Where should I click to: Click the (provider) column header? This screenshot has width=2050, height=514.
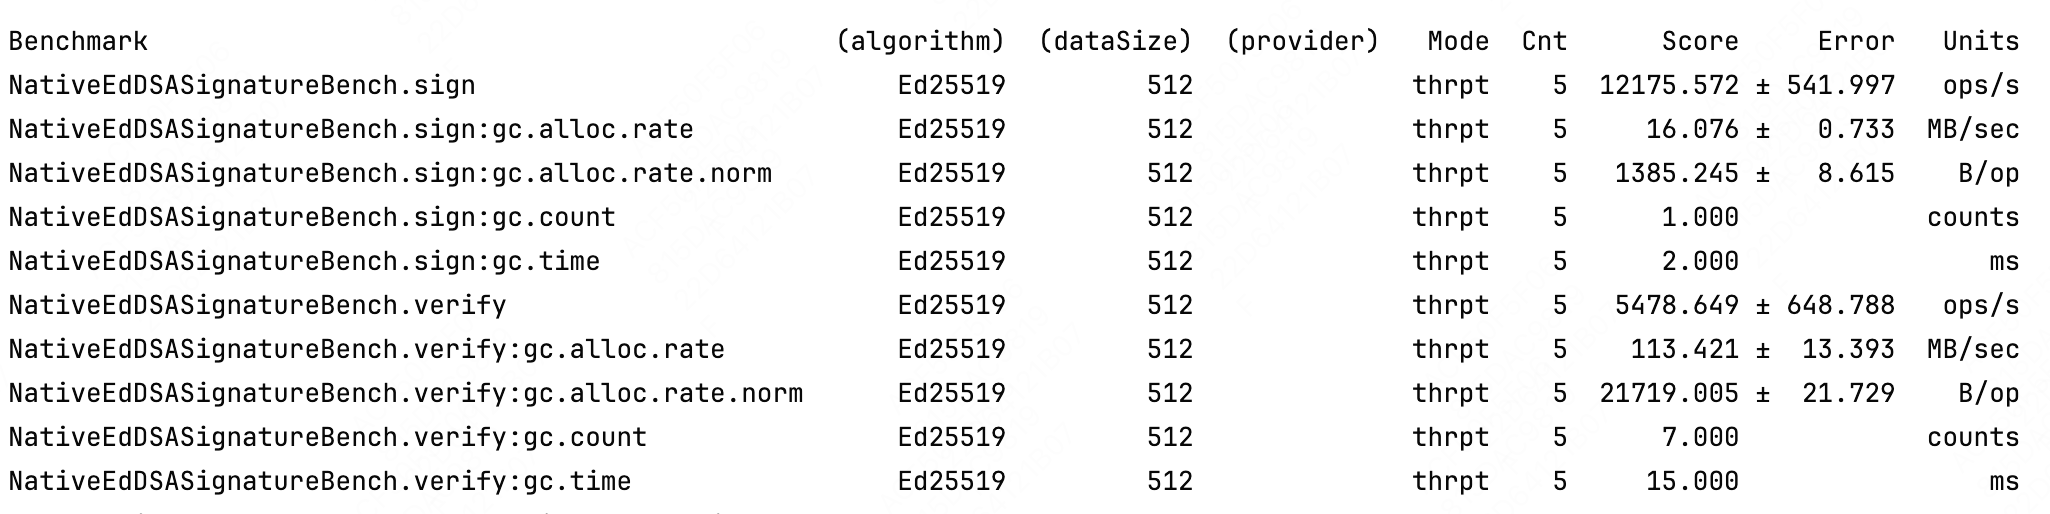(1302, 41)
